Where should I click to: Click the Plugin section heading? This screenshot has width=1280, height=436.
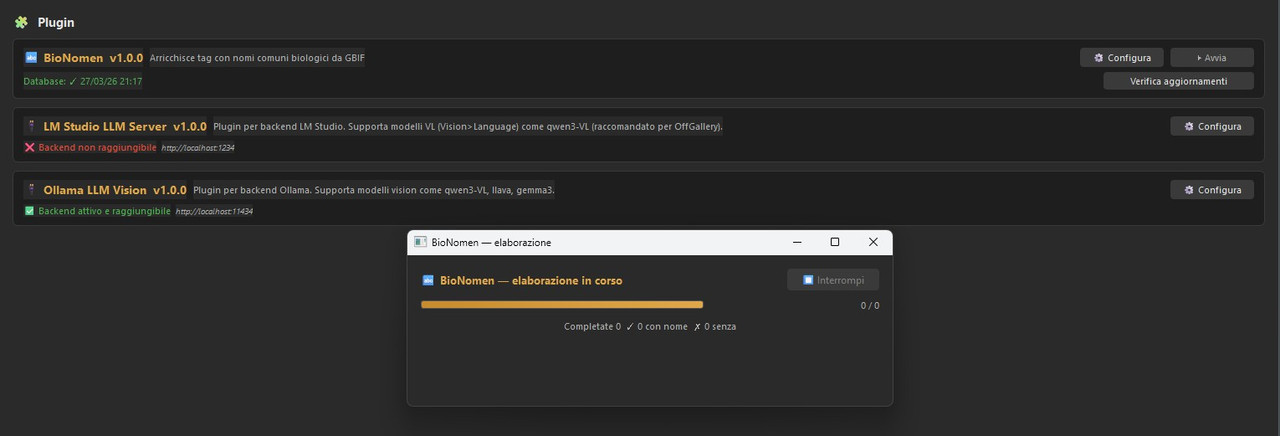pyautogui.click(x=56, y=22)
